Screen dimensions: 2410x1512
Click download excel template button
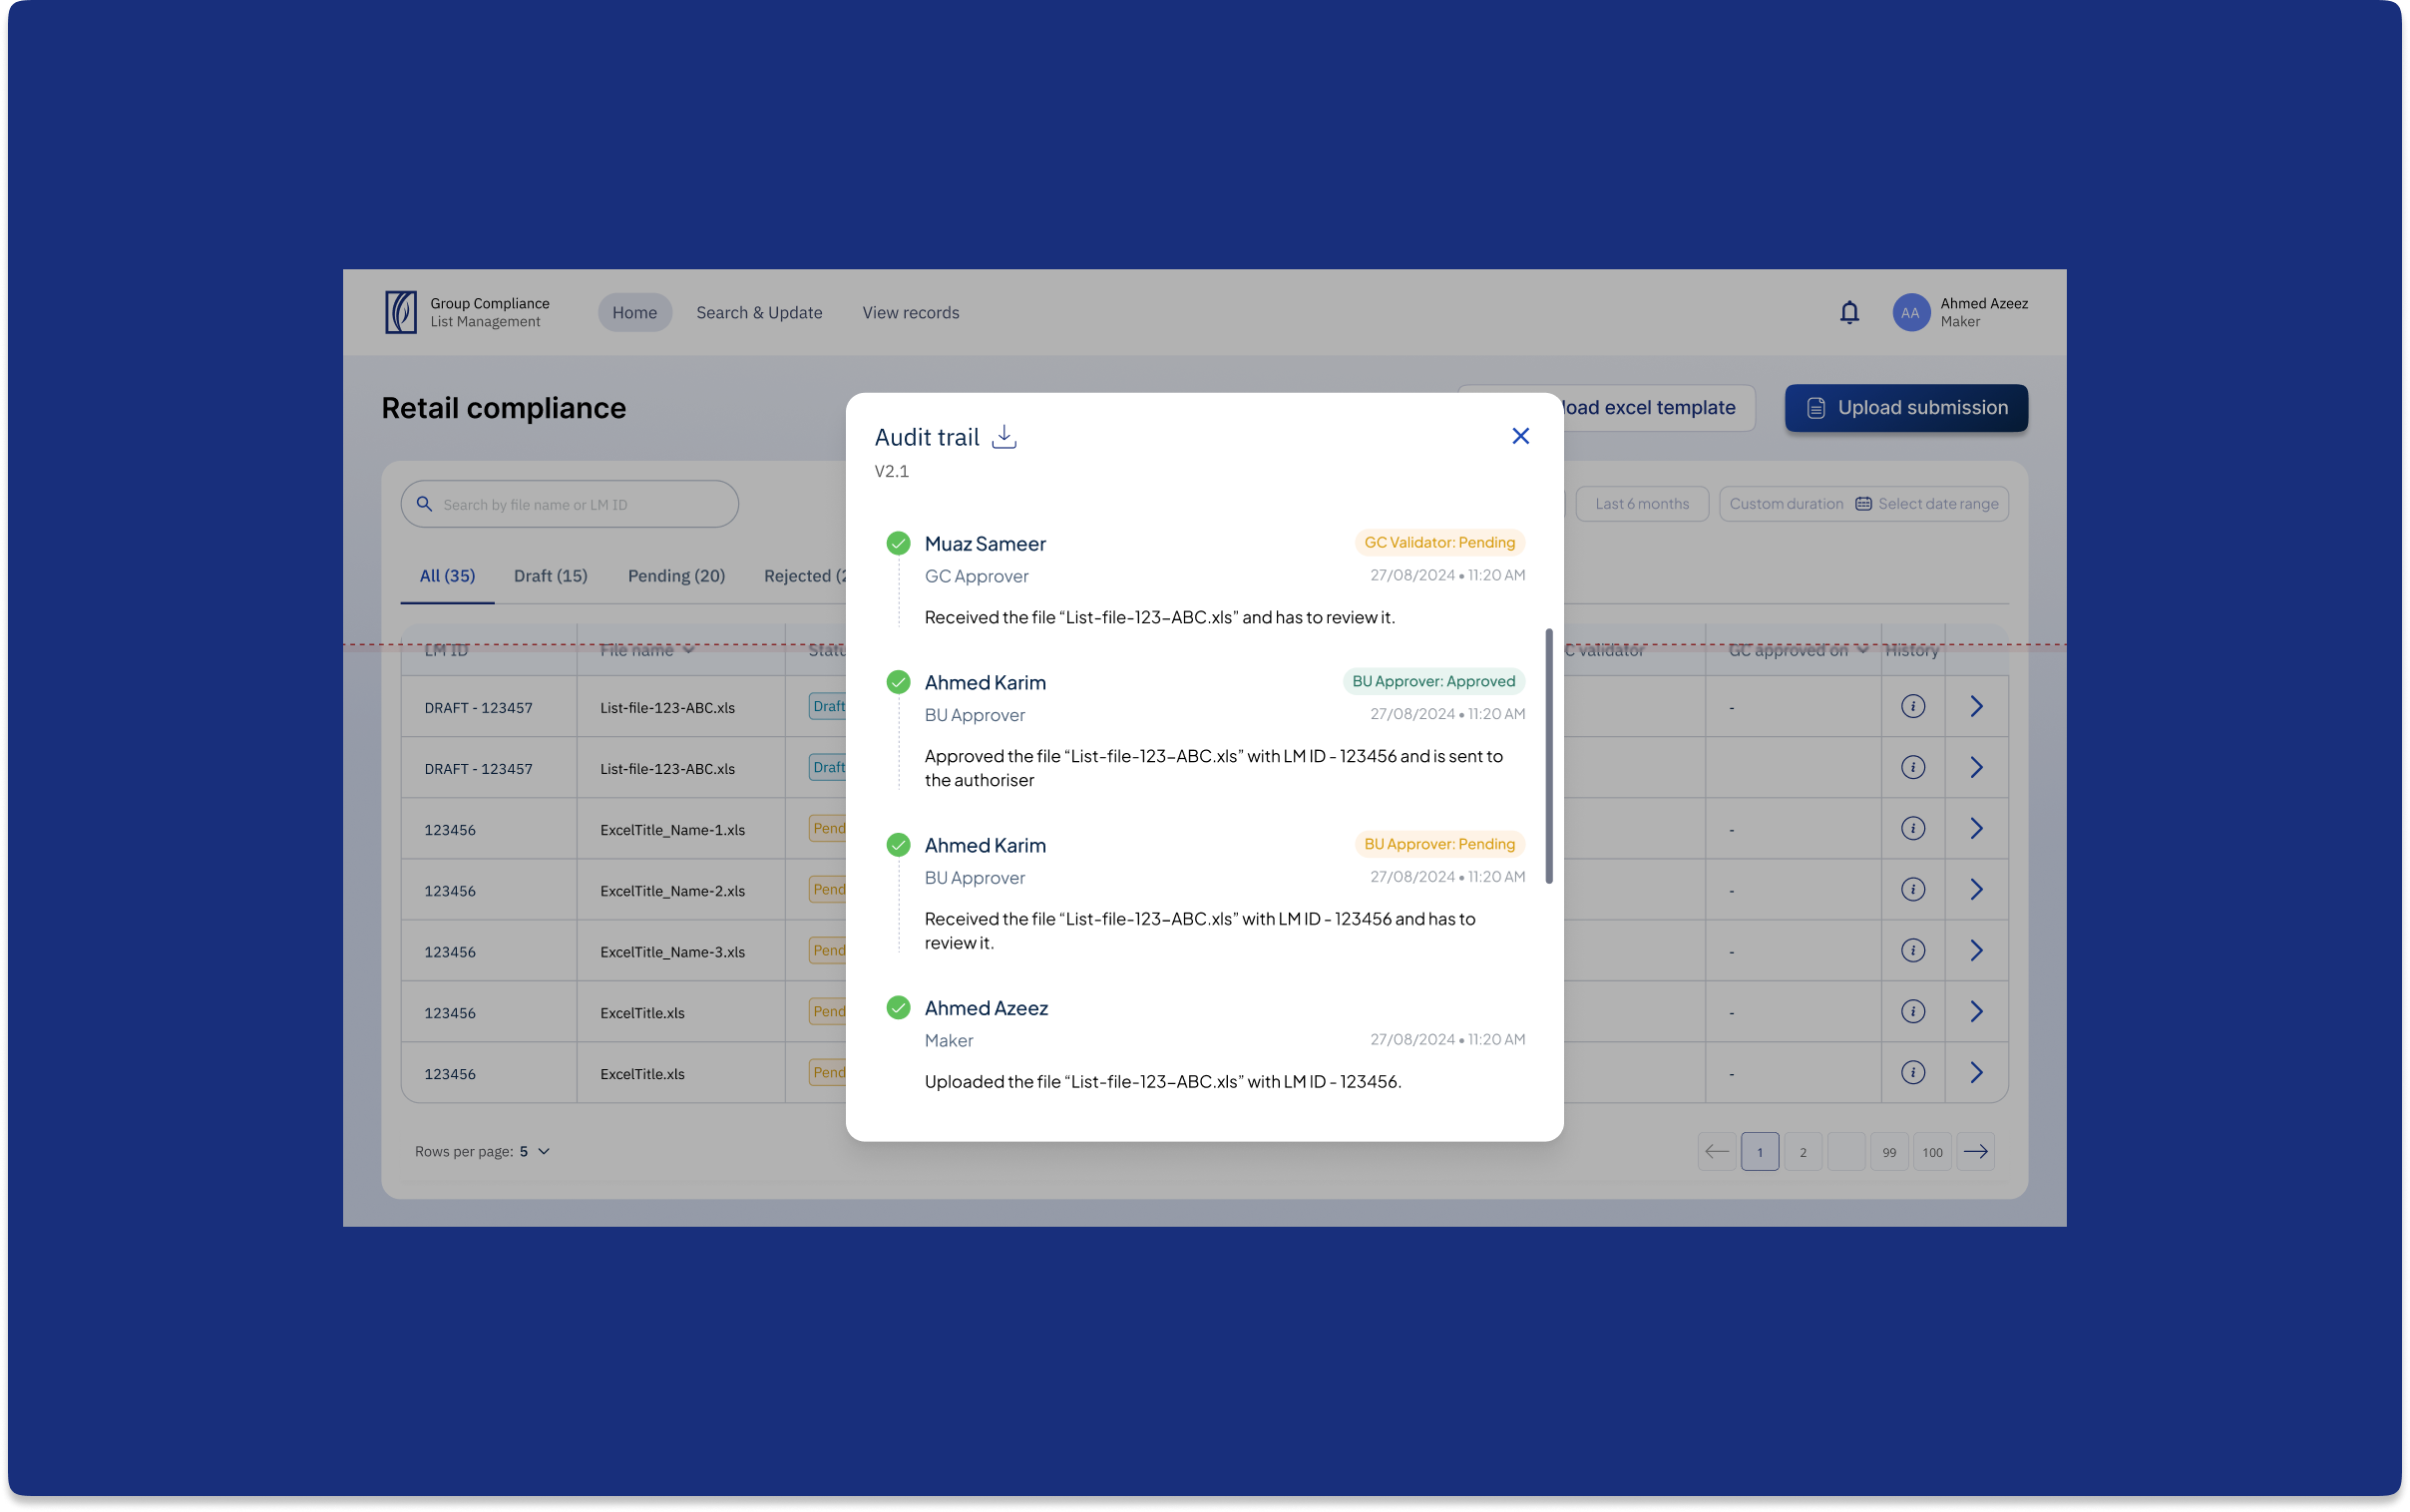coord(1658,408)
